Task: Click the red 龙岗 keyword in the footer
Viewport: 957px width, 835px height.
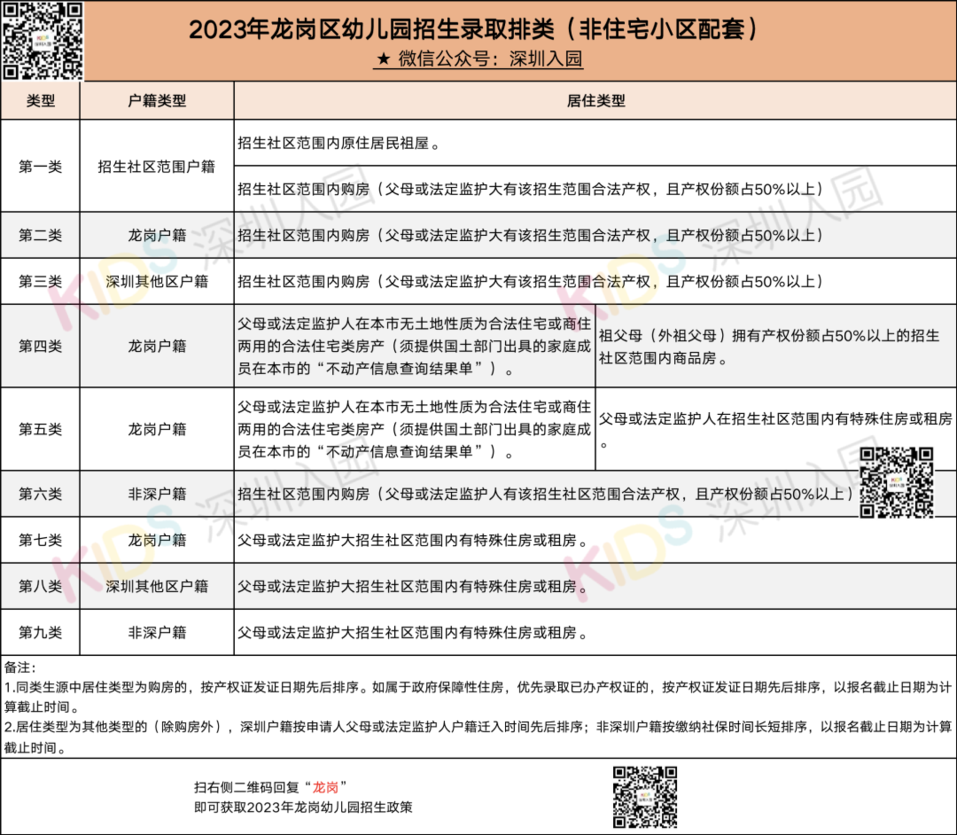Action: click(325, 787)
